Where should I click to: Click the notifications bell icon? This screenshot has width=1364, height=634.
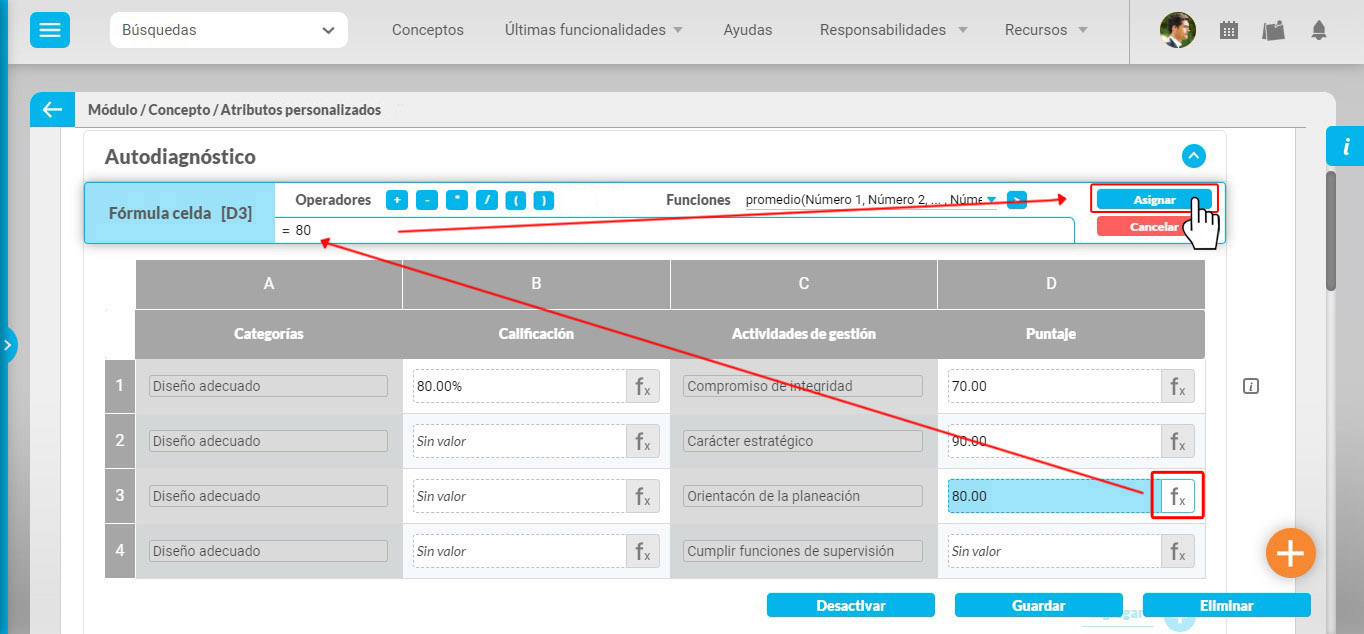(1319, 30)
